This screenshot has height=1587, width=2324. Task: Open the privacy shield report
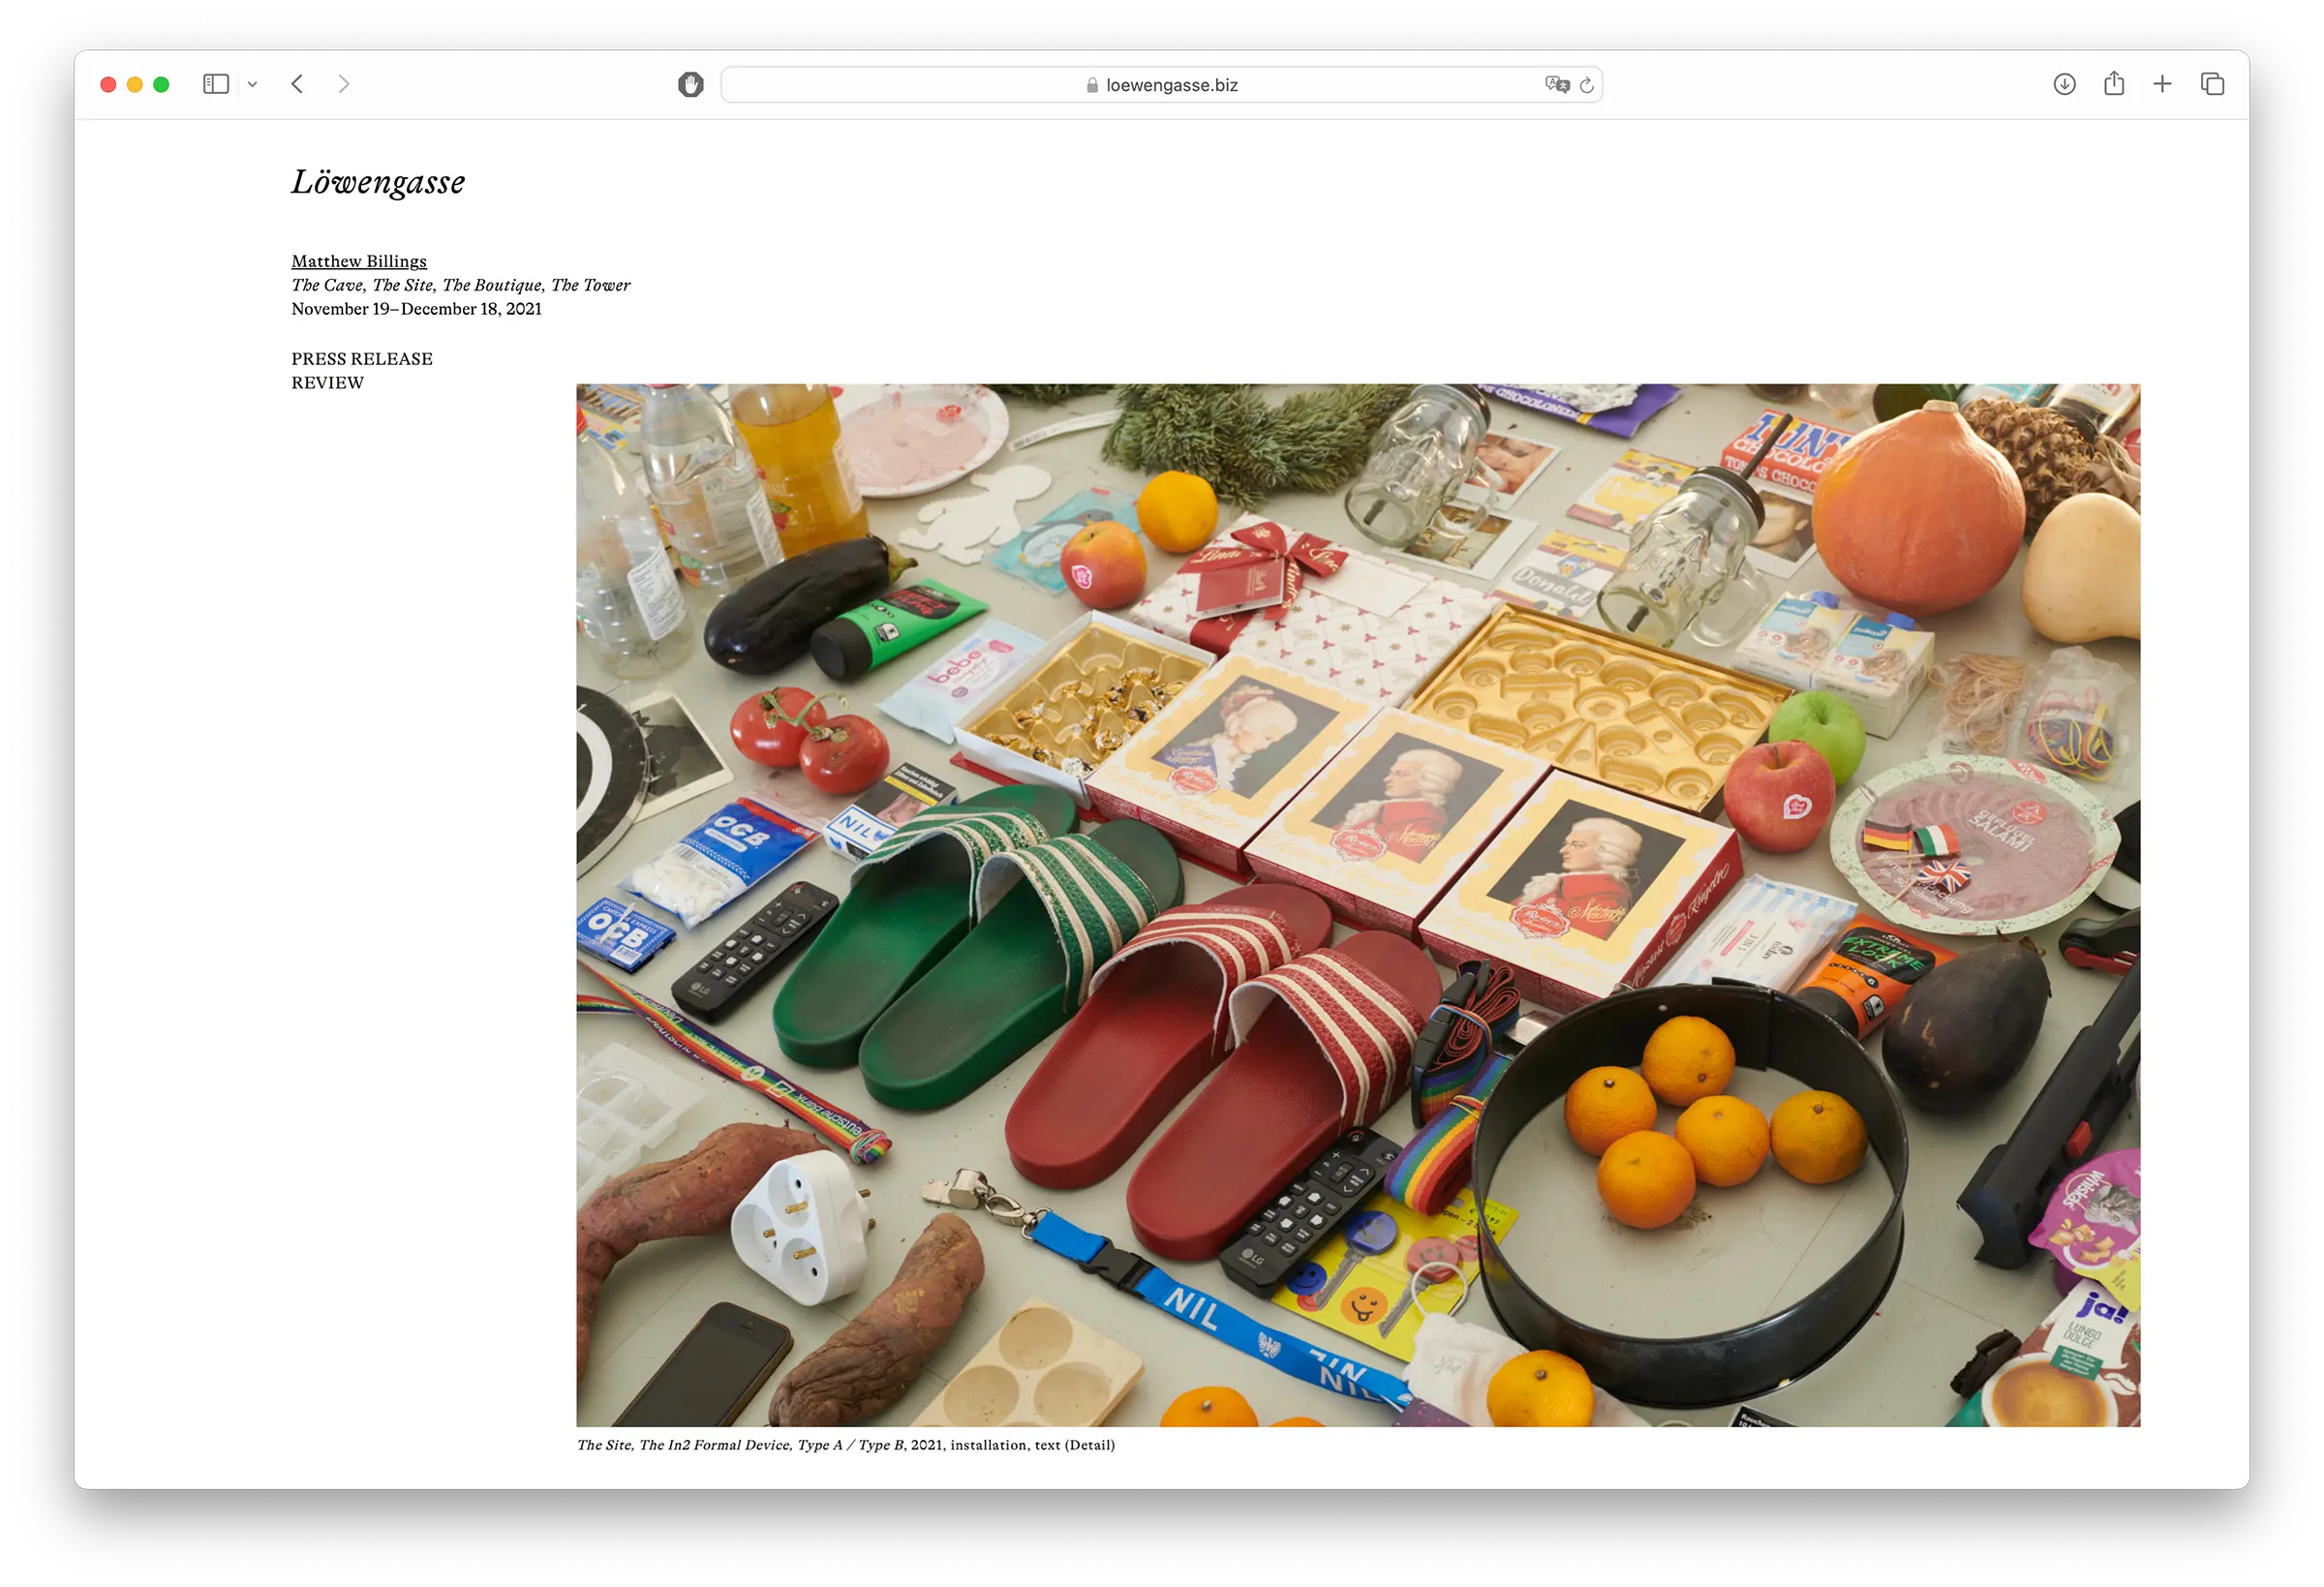690,85
